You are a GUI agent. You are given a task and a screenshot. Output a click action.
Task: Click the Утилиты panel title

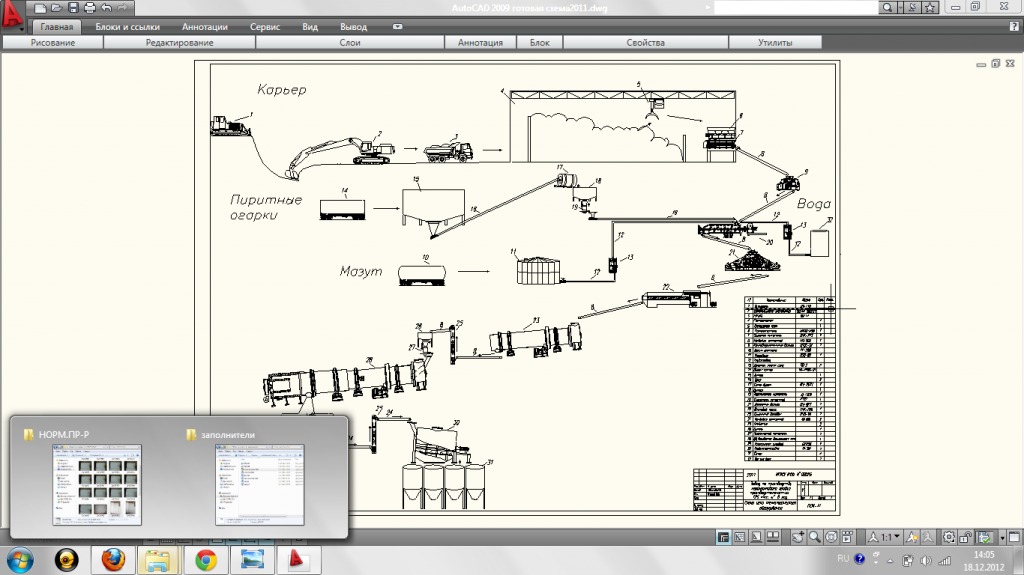[x=775, y=42]
